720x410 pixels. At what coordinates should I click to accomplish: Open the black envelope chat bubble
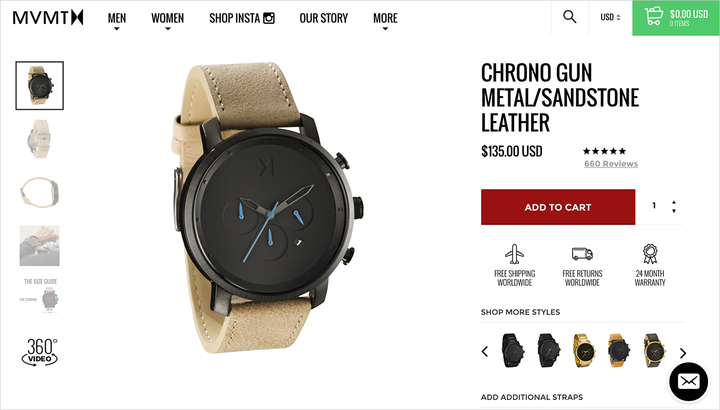coord(688,382)
